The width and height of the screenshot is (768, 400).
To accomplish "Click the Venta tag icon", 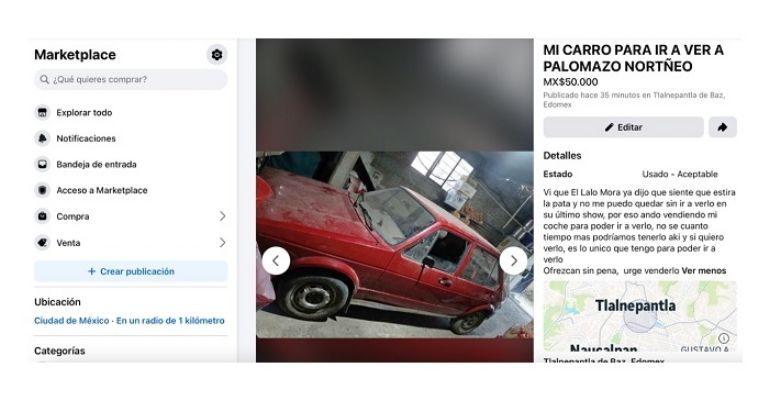I will (x=43, y=242).
